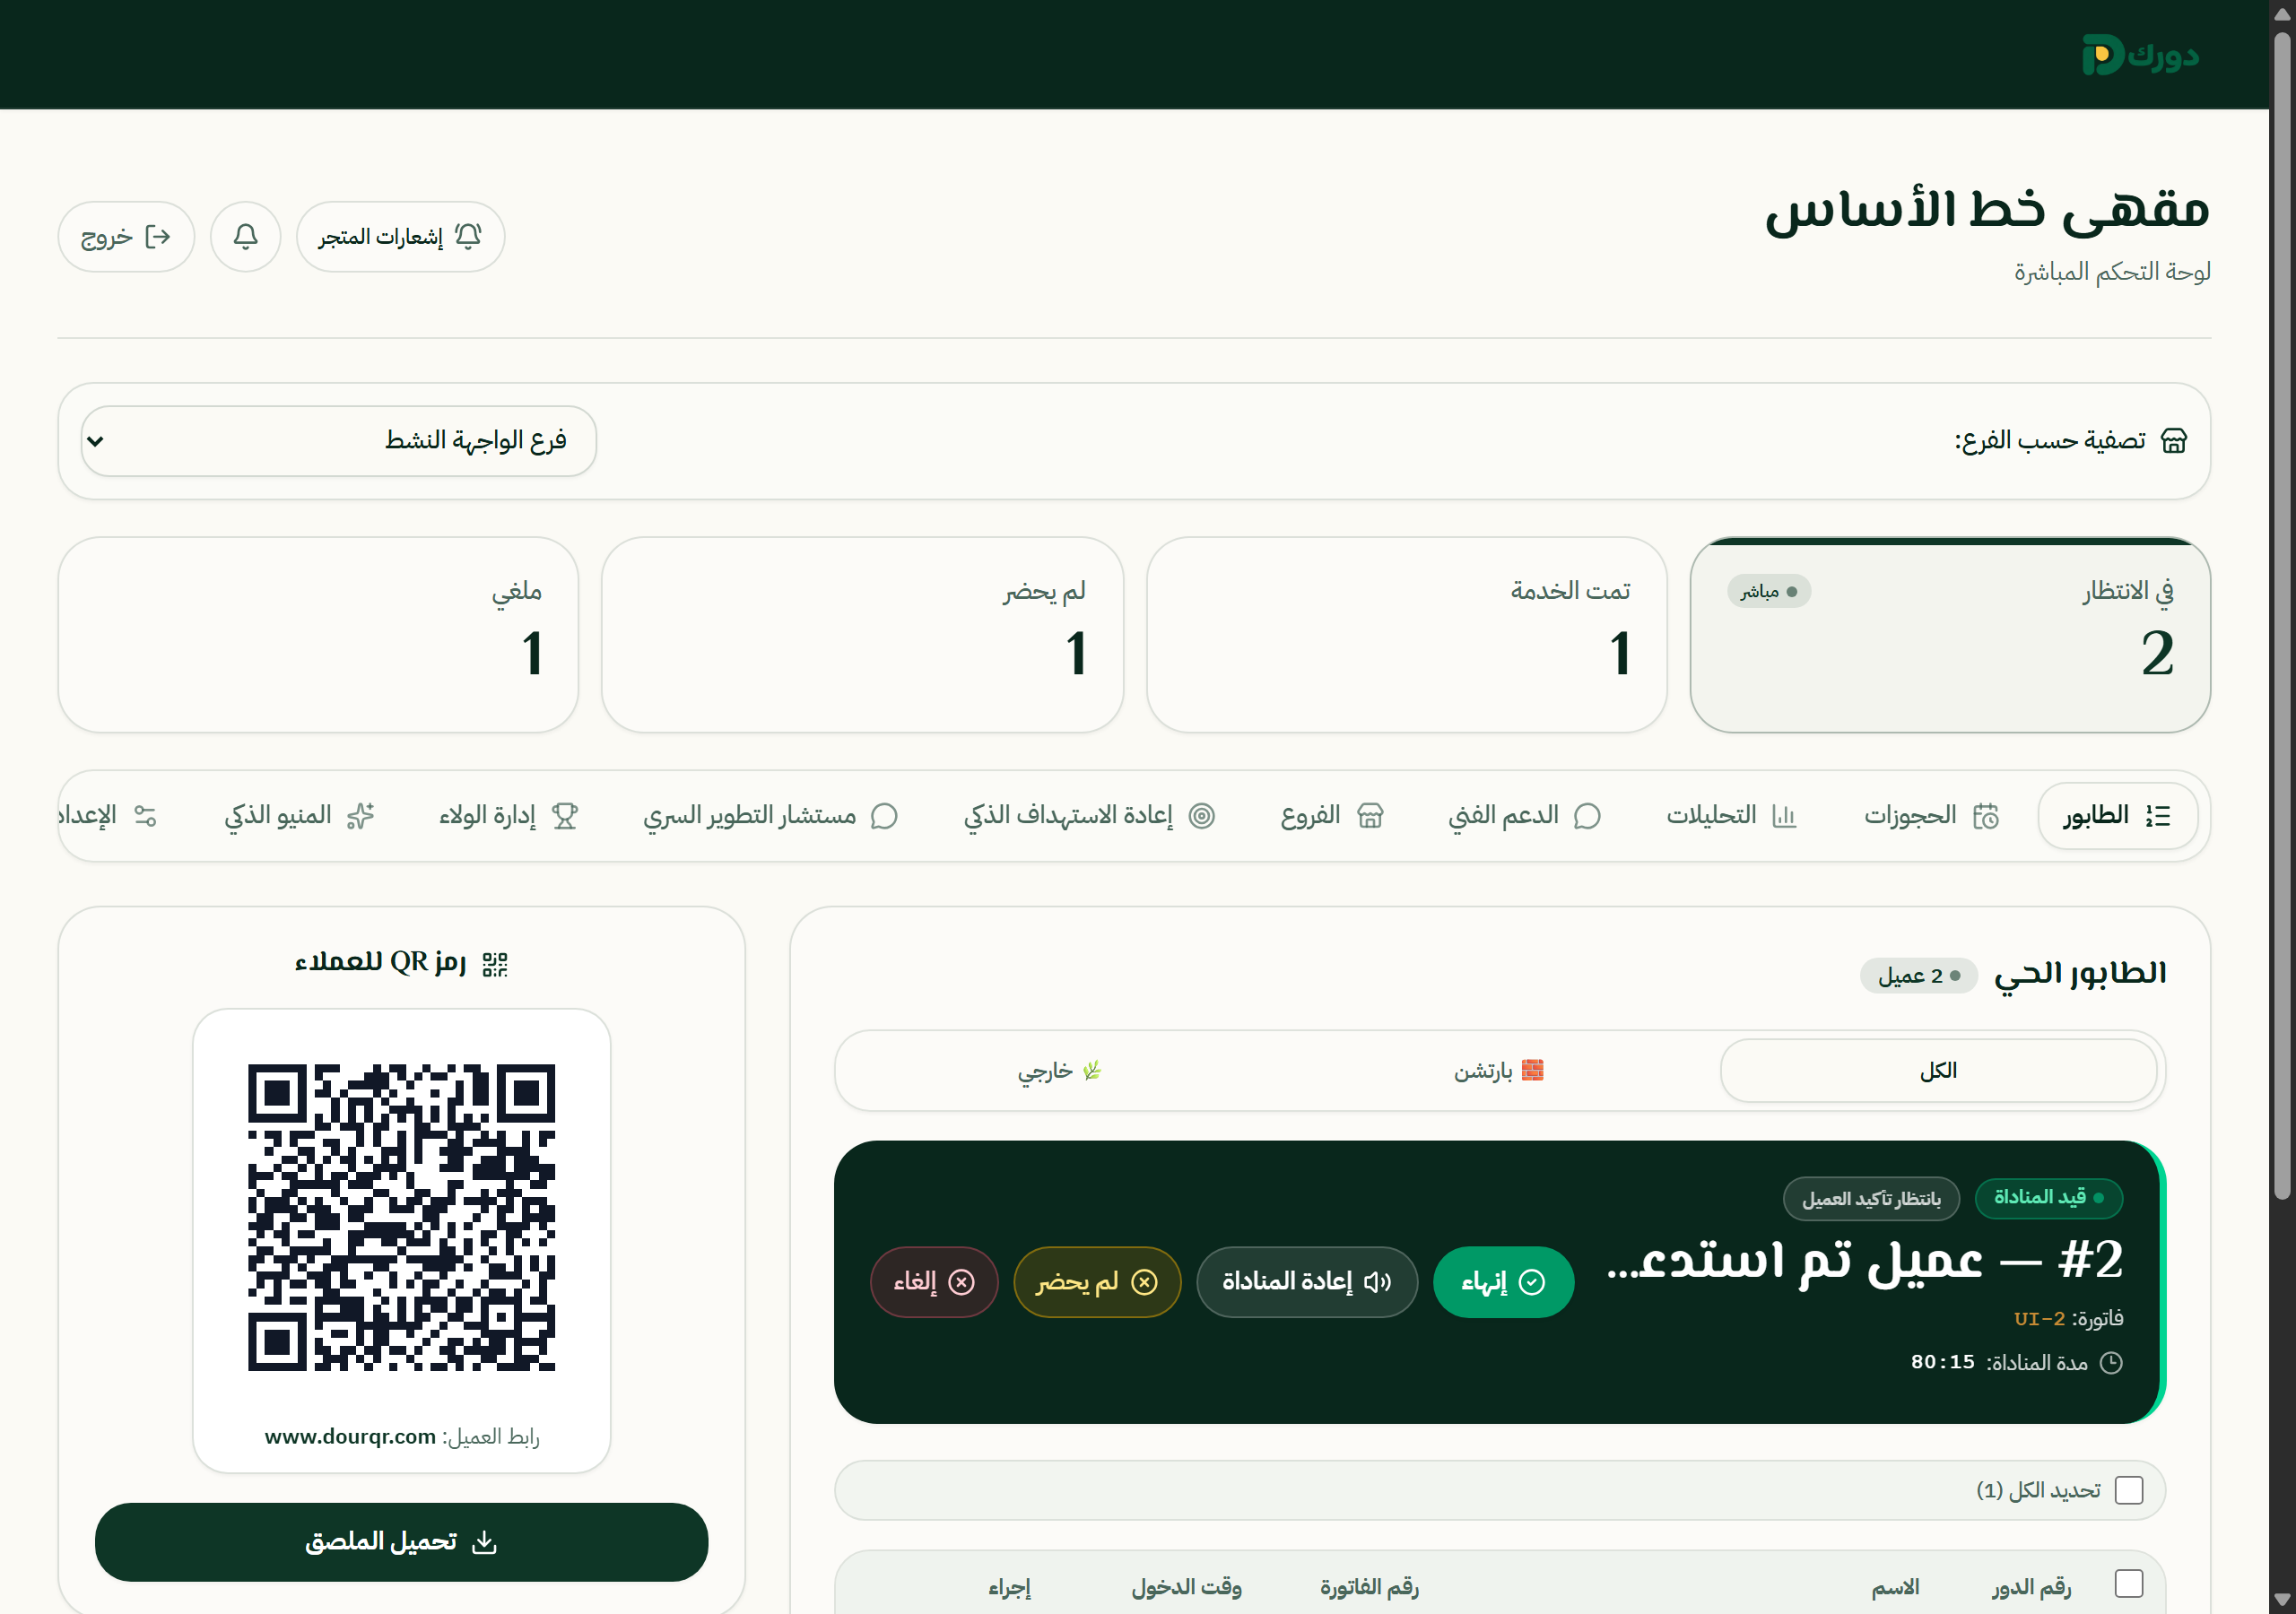This screenshot has width=2296, height=1614.
Task: Open مستشار التطوير السري advisor tab
Action: tap(770, 816)
